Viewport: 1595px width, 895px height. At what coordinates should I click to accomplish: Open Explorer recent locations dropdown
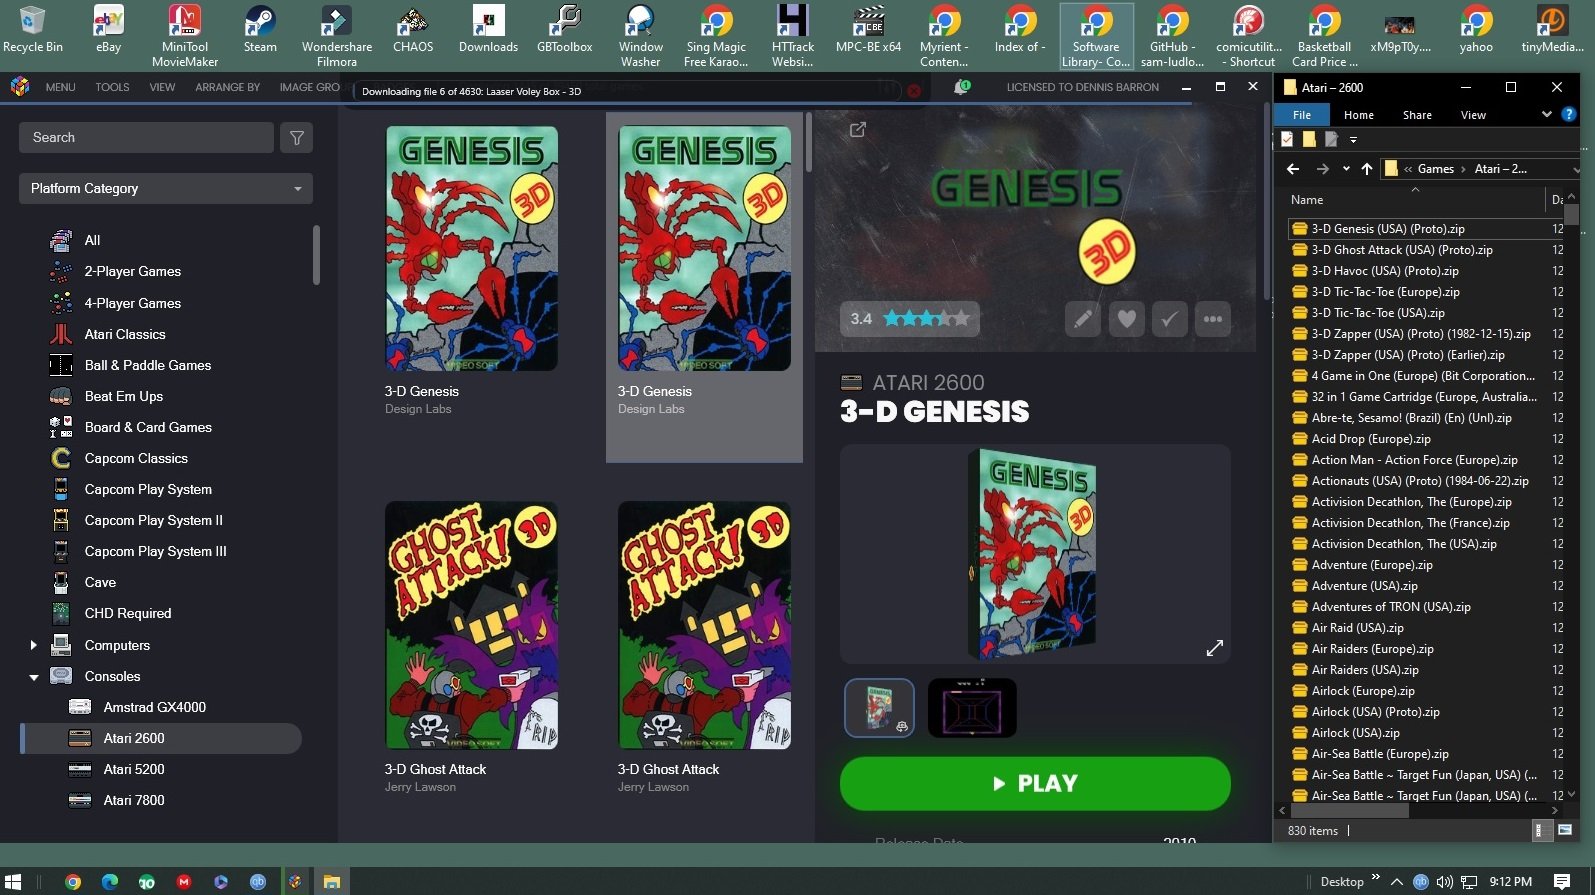tap(1346, 169)
